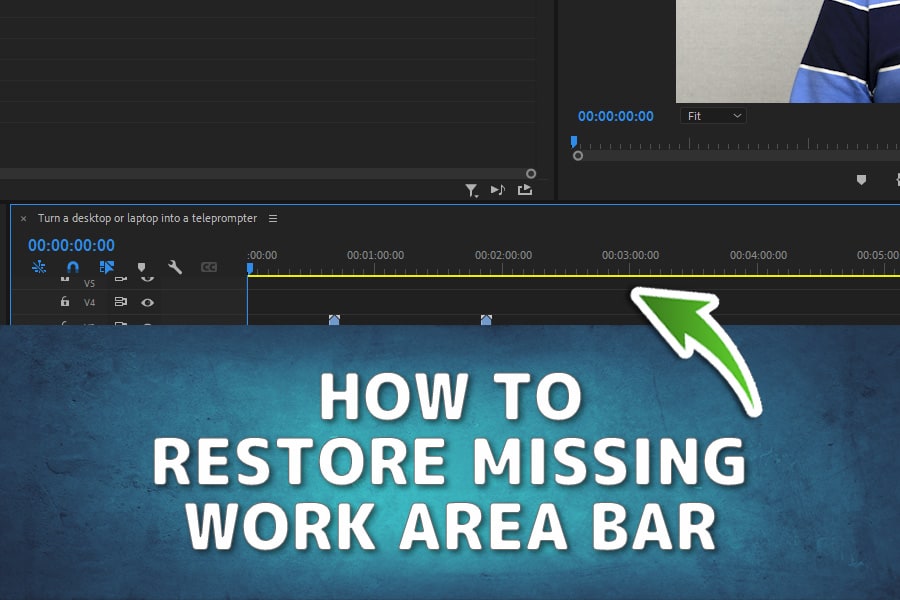Select the Captions CC icon in the timeline
900x600 pixels.
[x=209, y=268]
